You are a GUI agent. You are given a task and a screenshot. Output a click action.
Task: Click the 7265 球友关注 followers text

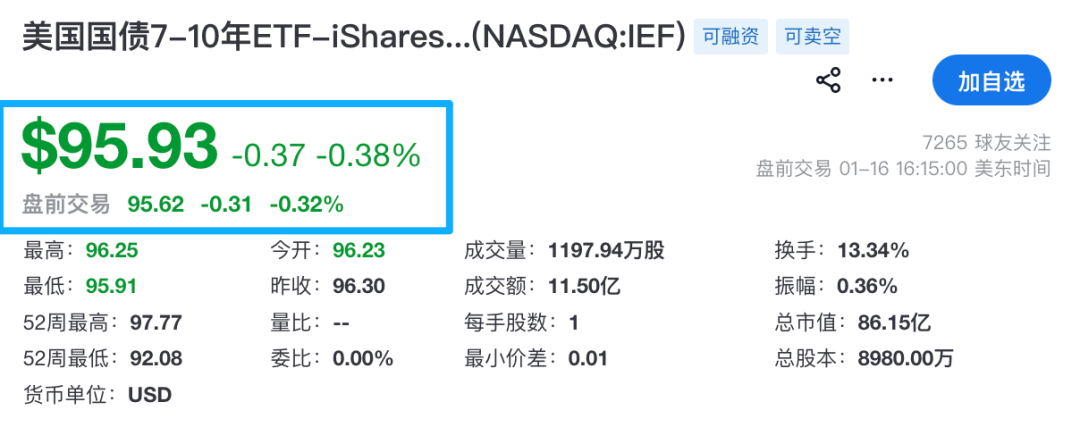point(989,143)
